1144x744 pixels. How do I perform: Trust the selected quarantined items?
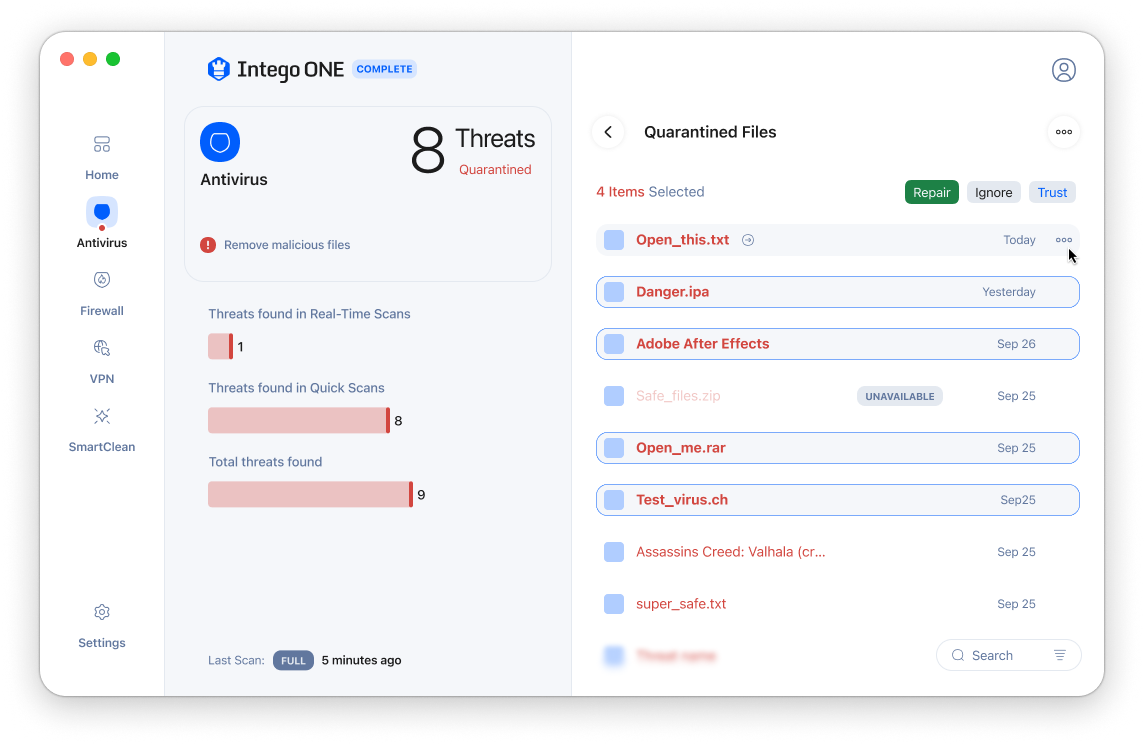1052,193
